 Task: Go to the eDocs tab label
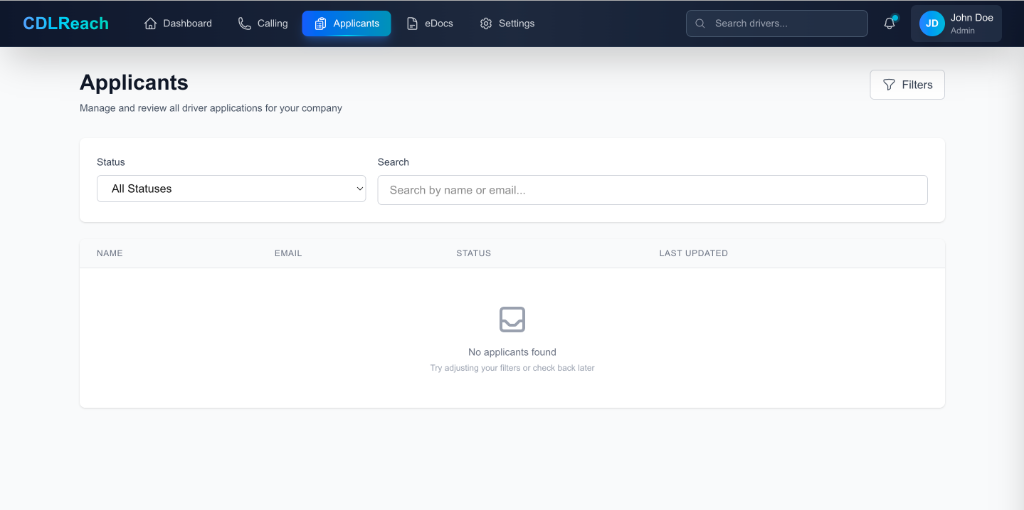[x=439, y=23]
